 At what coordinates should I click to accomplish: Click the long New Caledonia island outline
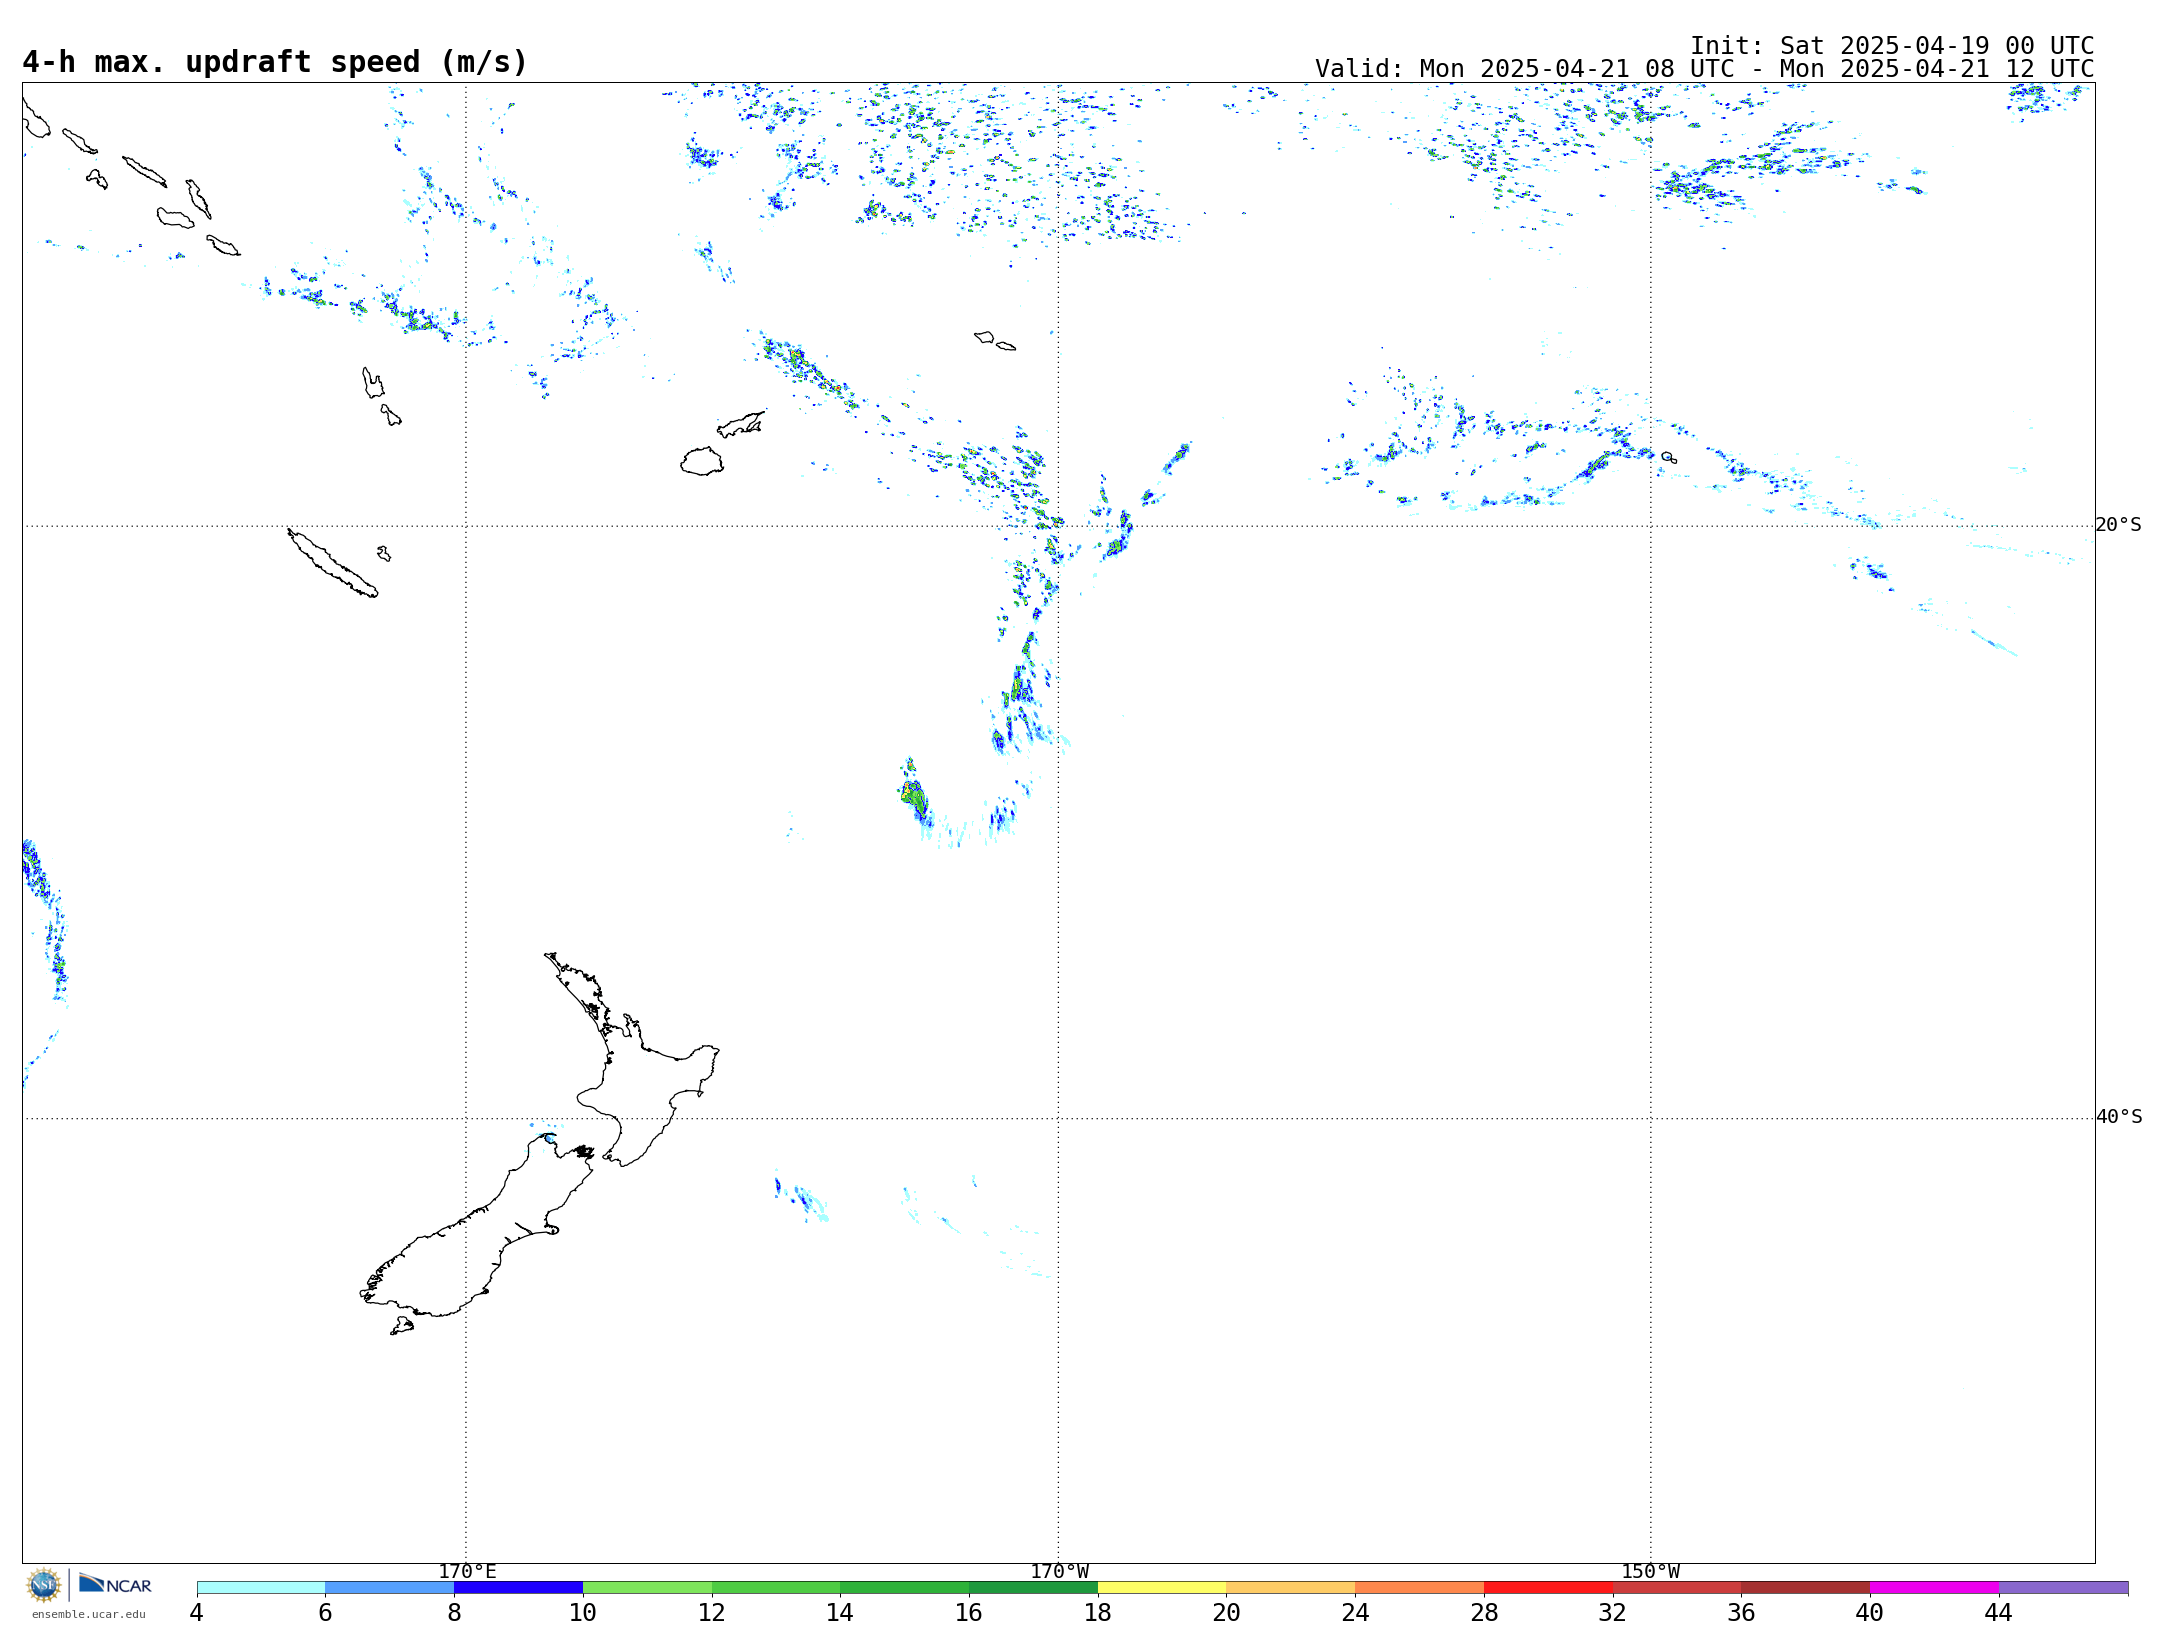[x=333, y=563]
